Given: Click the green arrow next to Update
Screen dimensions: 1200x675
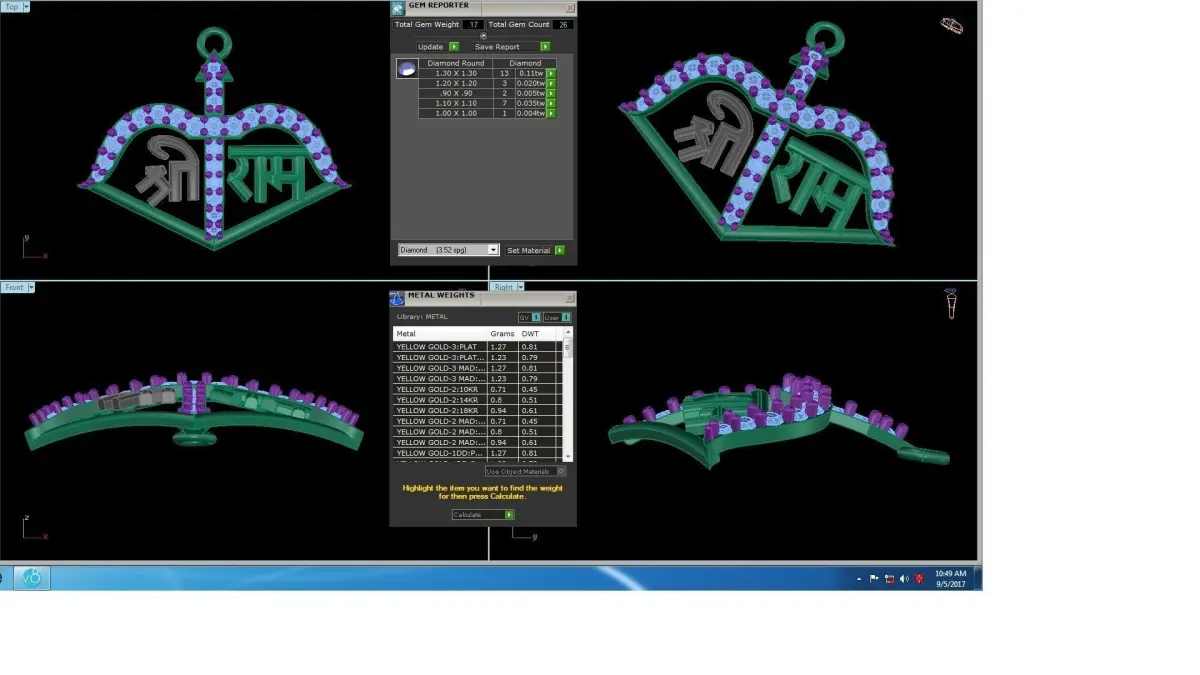Looking at the screenshot, I should point(454,46).
